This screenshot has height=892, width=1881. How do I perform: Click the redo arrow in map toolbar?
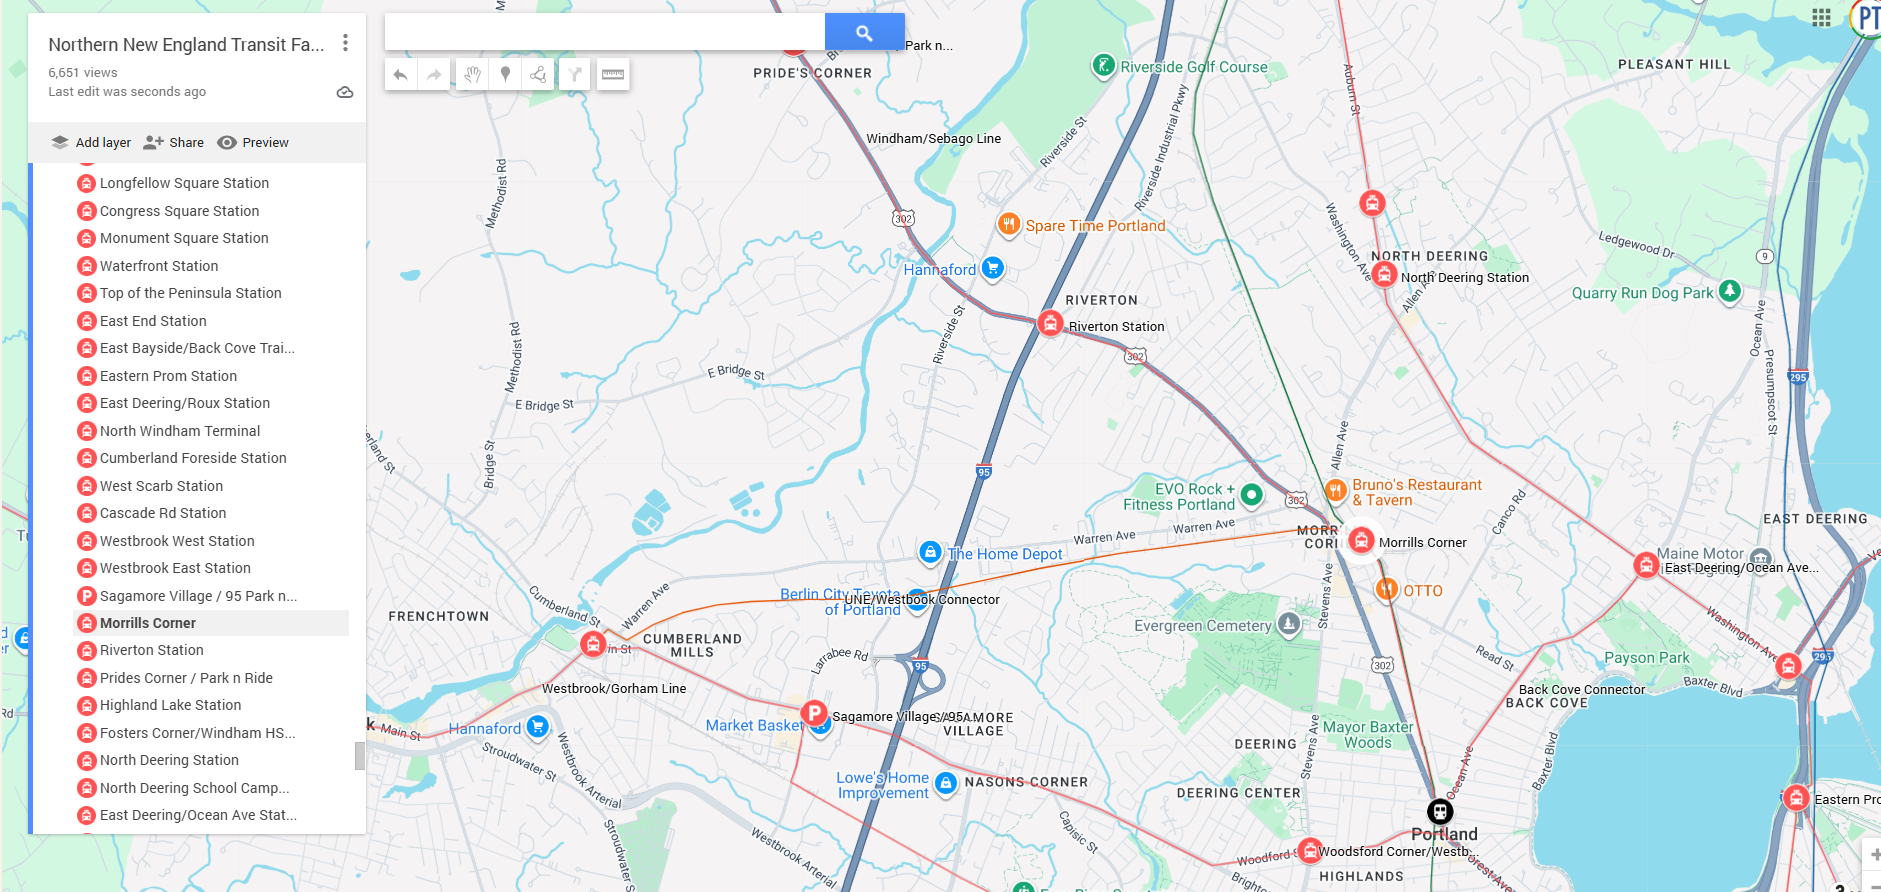pyautogui.click(x=433, y=75)
